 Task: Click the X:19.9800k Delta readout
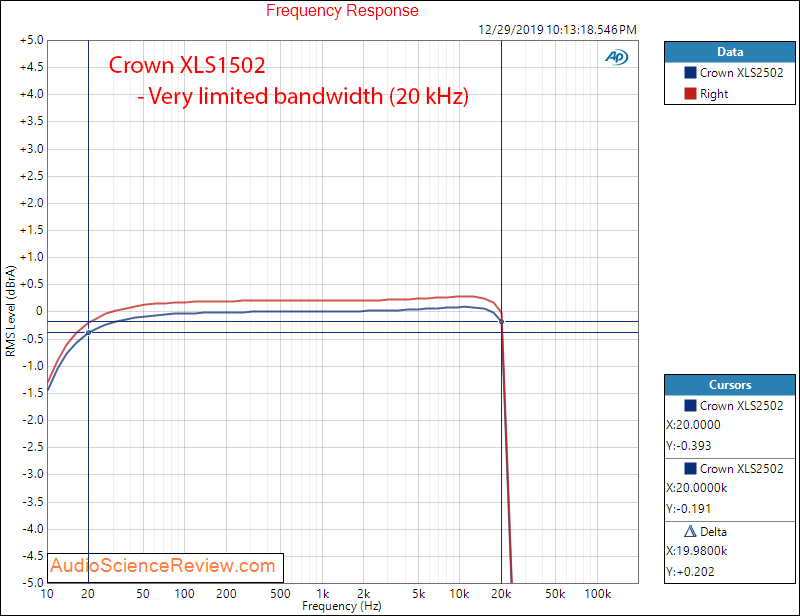[x=699, y=552]
